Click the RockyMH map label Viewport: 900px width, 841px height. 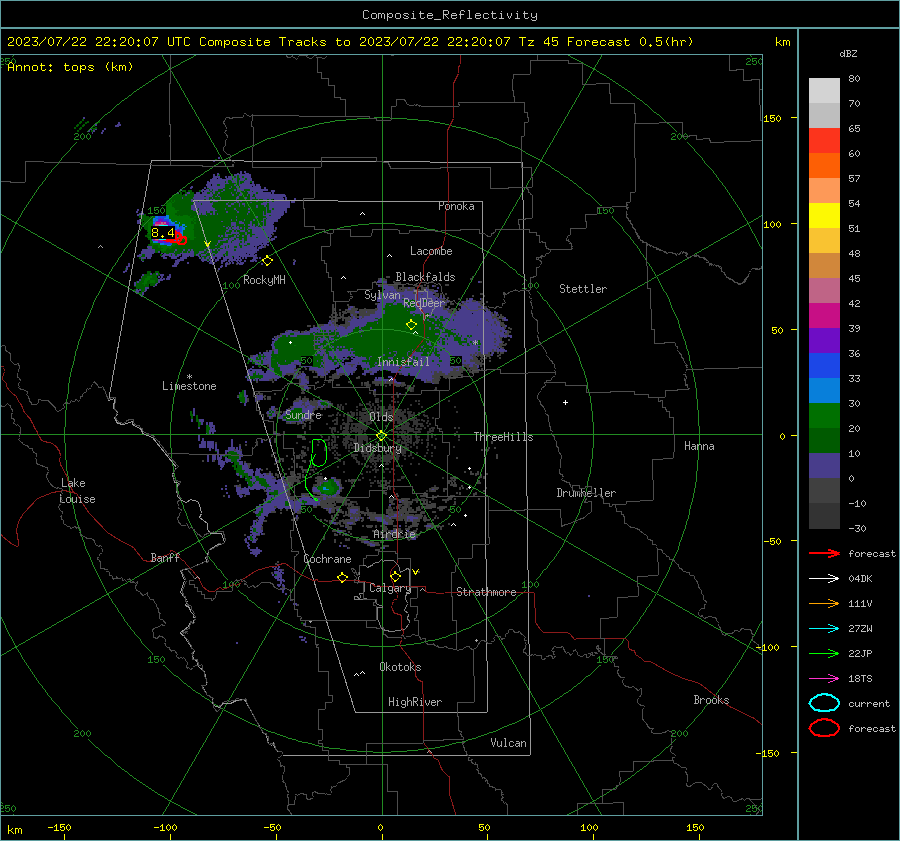(x=264, y=280)
